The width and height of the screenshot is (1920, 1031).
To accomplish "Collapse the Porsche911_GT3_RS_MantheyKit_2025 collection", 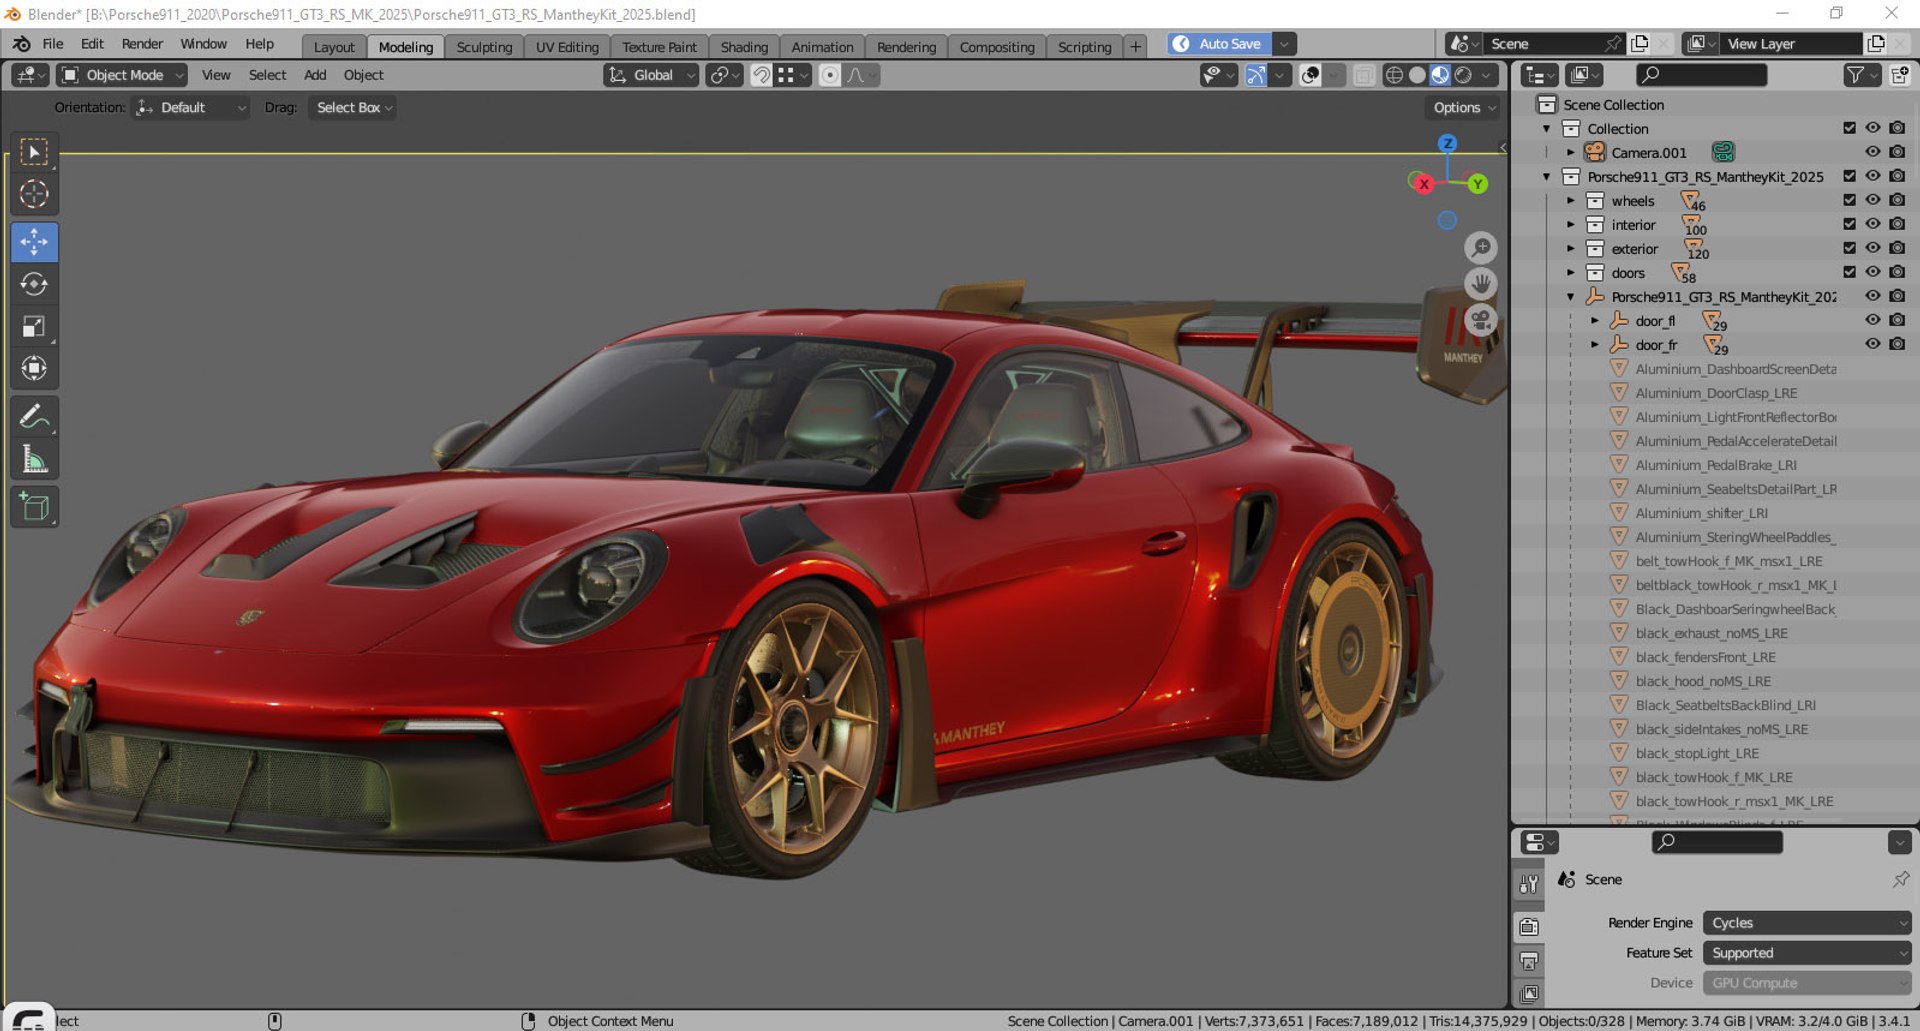I will click(1547, 176).
